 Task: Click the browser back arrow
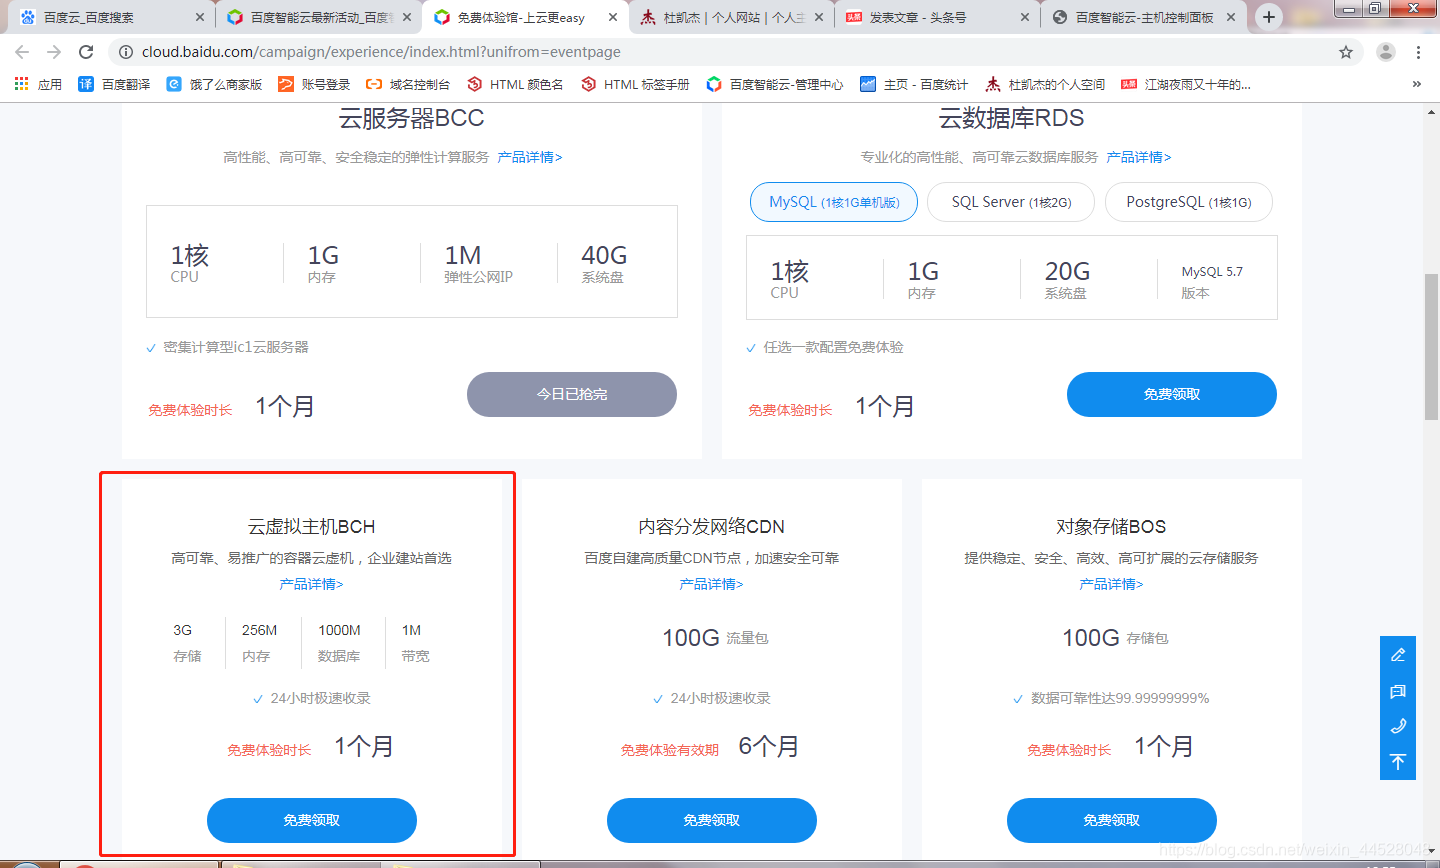point(22,52)
